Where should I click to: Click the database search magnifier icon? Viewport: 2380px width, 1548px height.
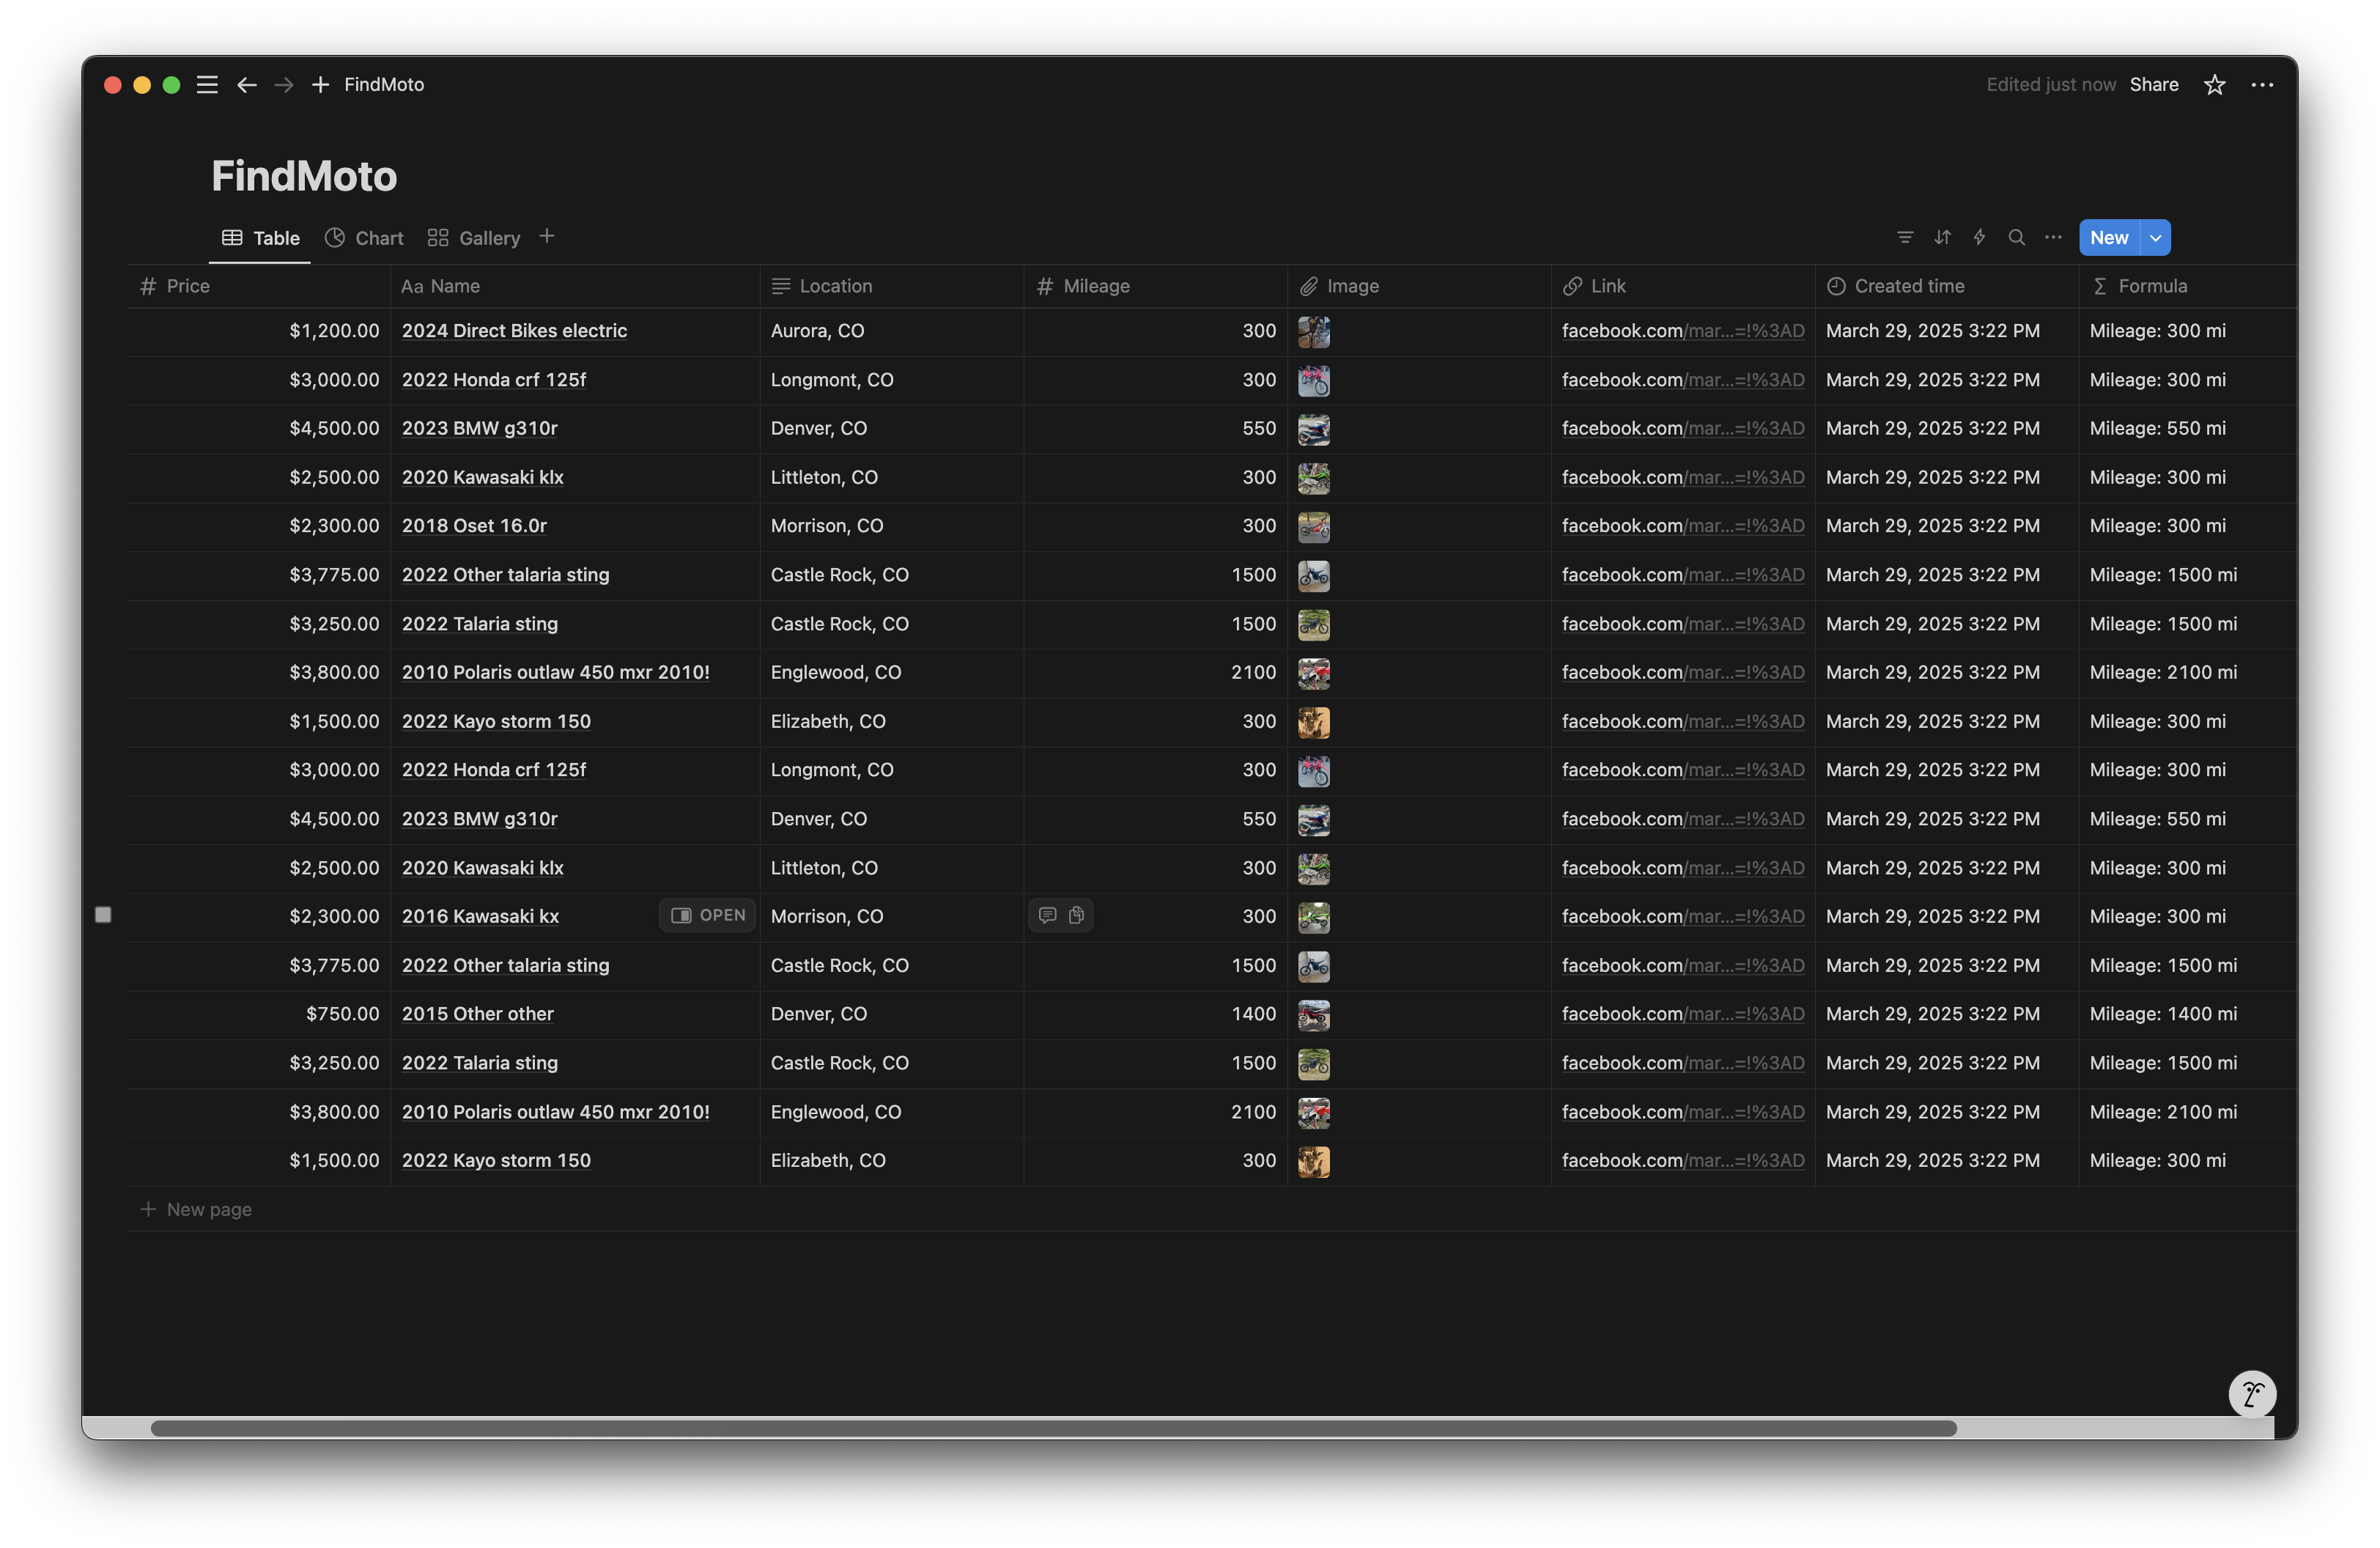pos(2016,237)
